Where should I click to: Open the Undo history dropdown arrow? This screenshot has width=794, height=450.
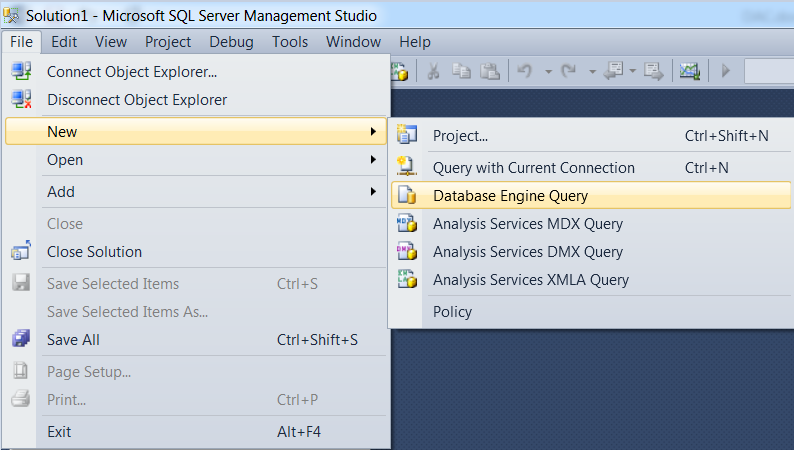point(548,72)
